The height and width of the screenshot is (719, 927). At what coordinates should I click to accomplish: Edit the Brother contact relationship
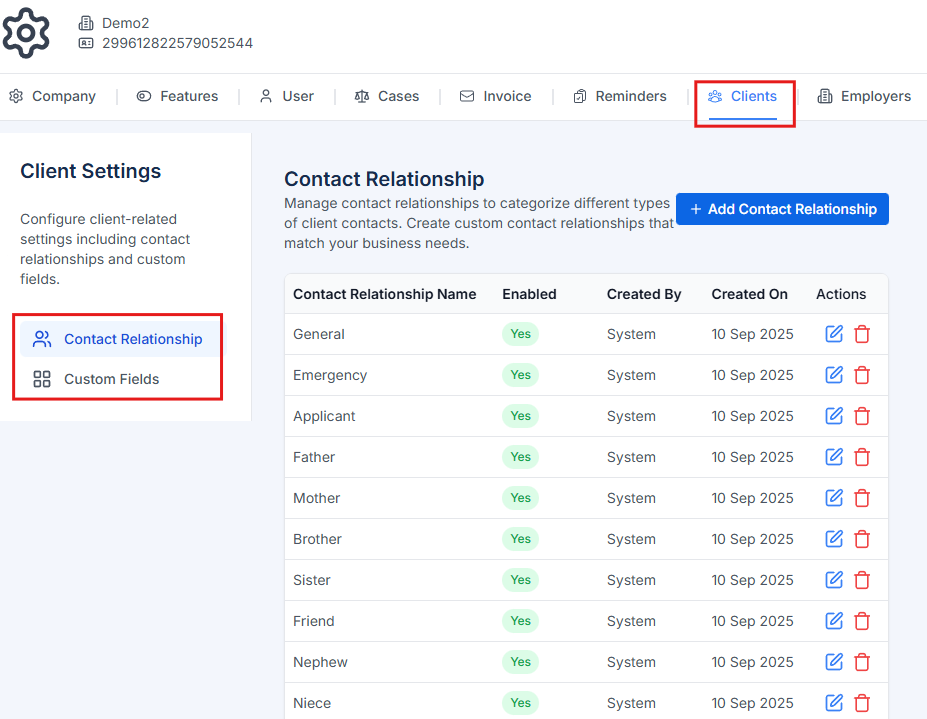834,539
